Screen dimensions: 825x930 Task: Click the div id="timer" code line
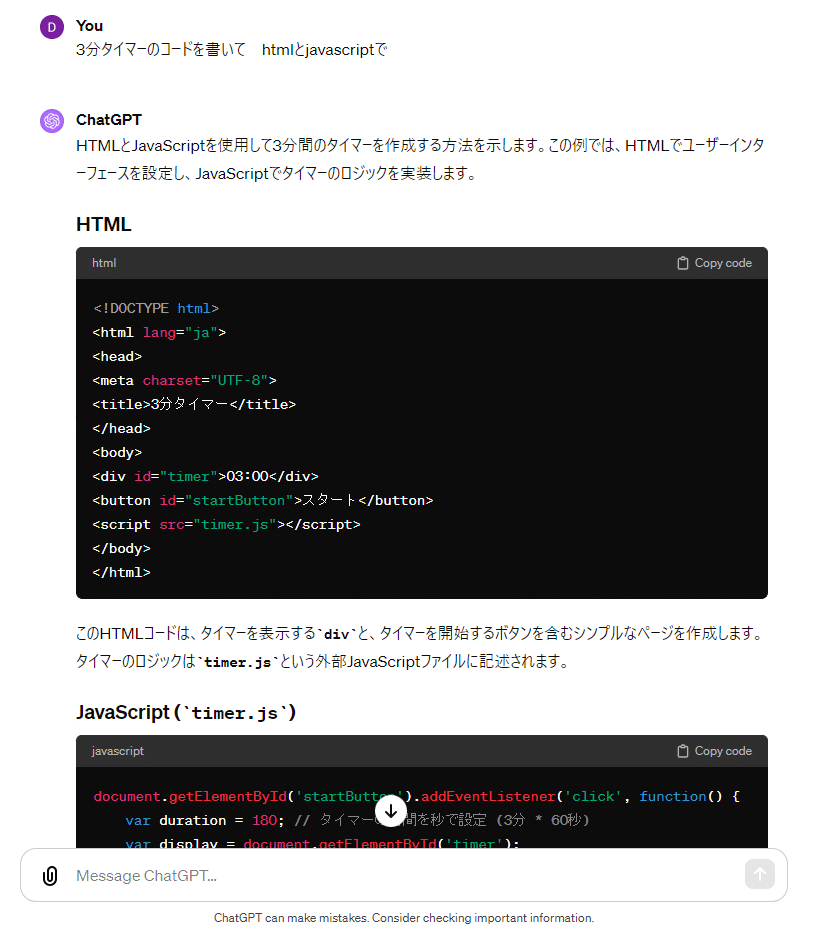point(205,476)
